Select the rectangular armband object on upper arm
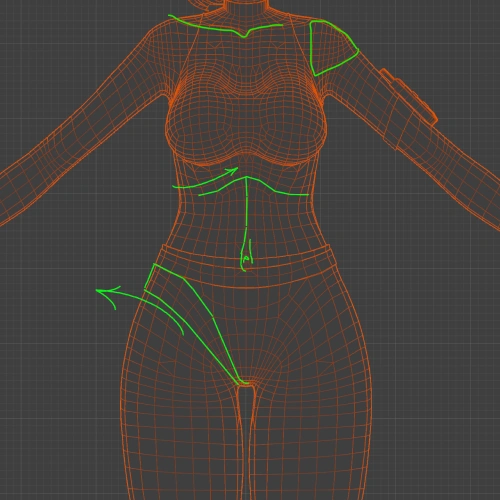Viewport: 500px width, 500px height. click(409, 97)
